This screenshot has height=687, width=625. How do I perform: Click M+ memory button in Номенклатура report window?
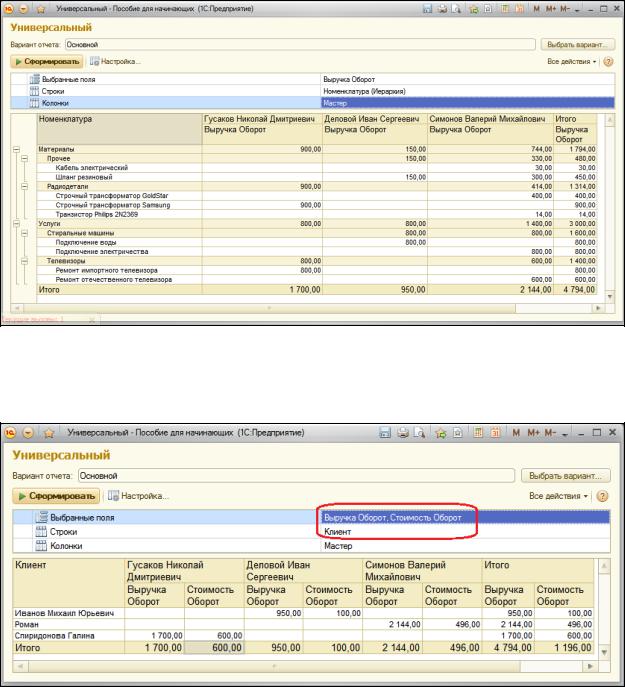[x=550, y=9]
